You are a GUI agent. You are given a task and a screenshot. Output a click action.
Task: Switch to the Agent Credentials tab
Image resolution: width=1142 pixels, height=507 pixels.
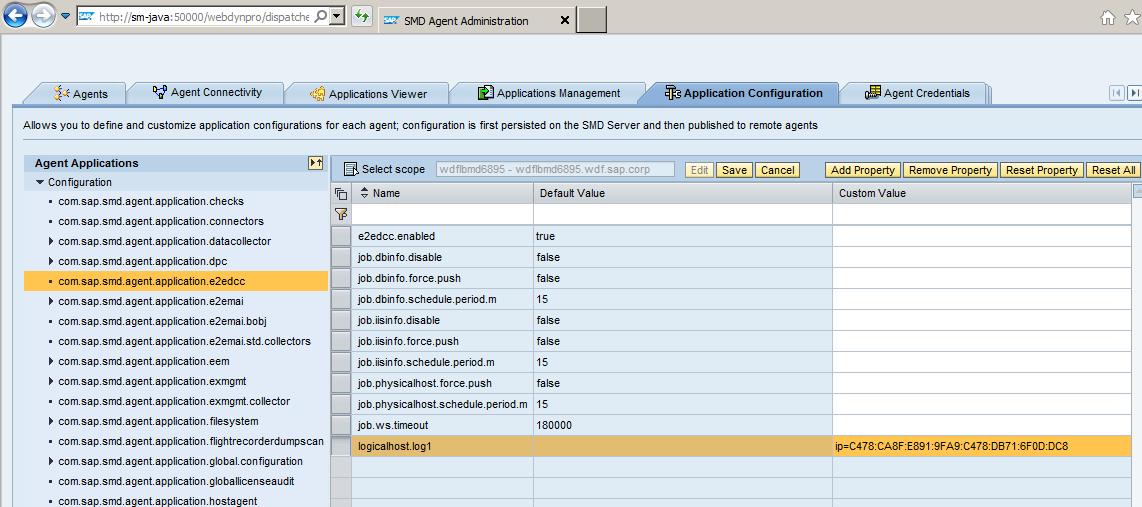pos(917,93)
